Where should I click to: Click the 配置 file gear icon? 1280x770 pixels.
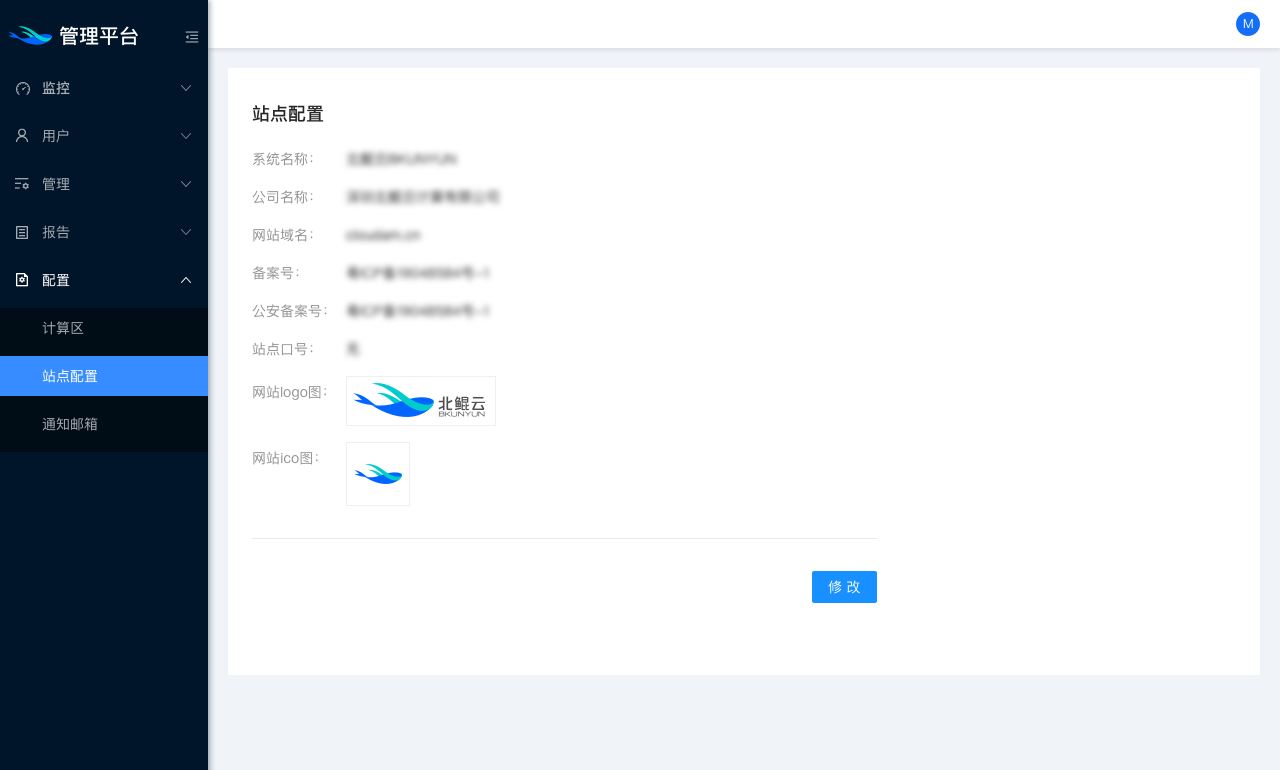(22, 280)
